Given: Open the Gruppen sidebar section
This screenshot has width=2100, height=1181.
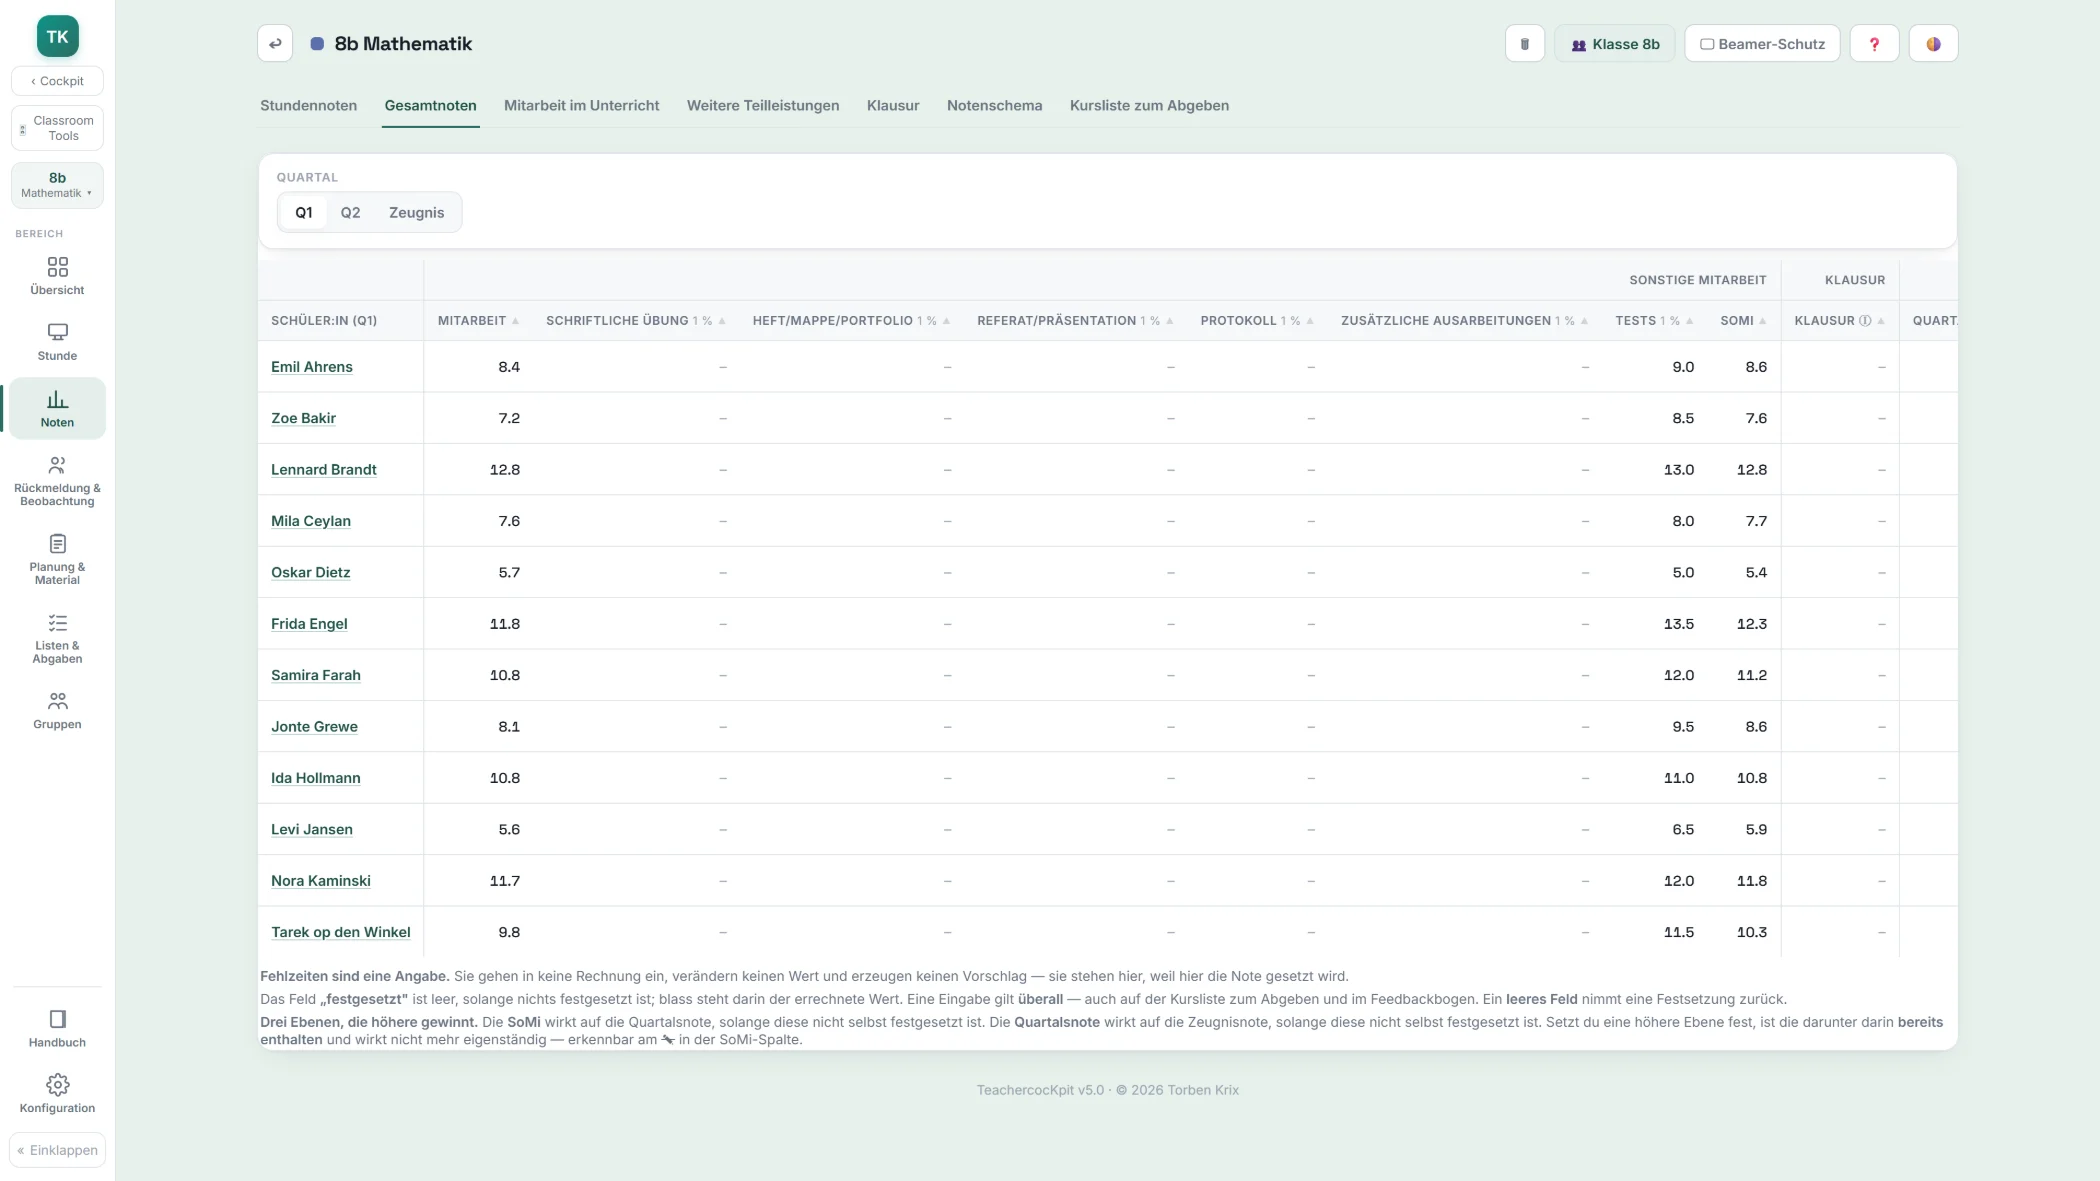Looking at the screenshot, I should 57,711.
